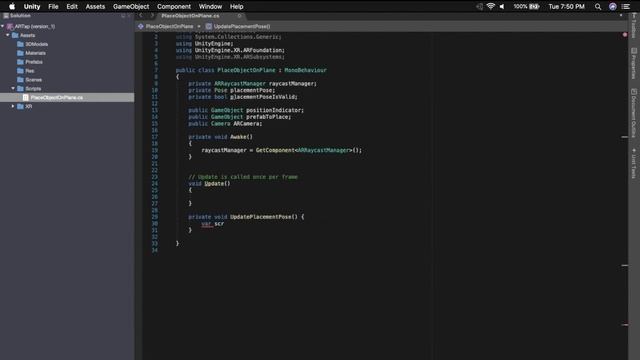Open the Unit Tests side pad

634,163
